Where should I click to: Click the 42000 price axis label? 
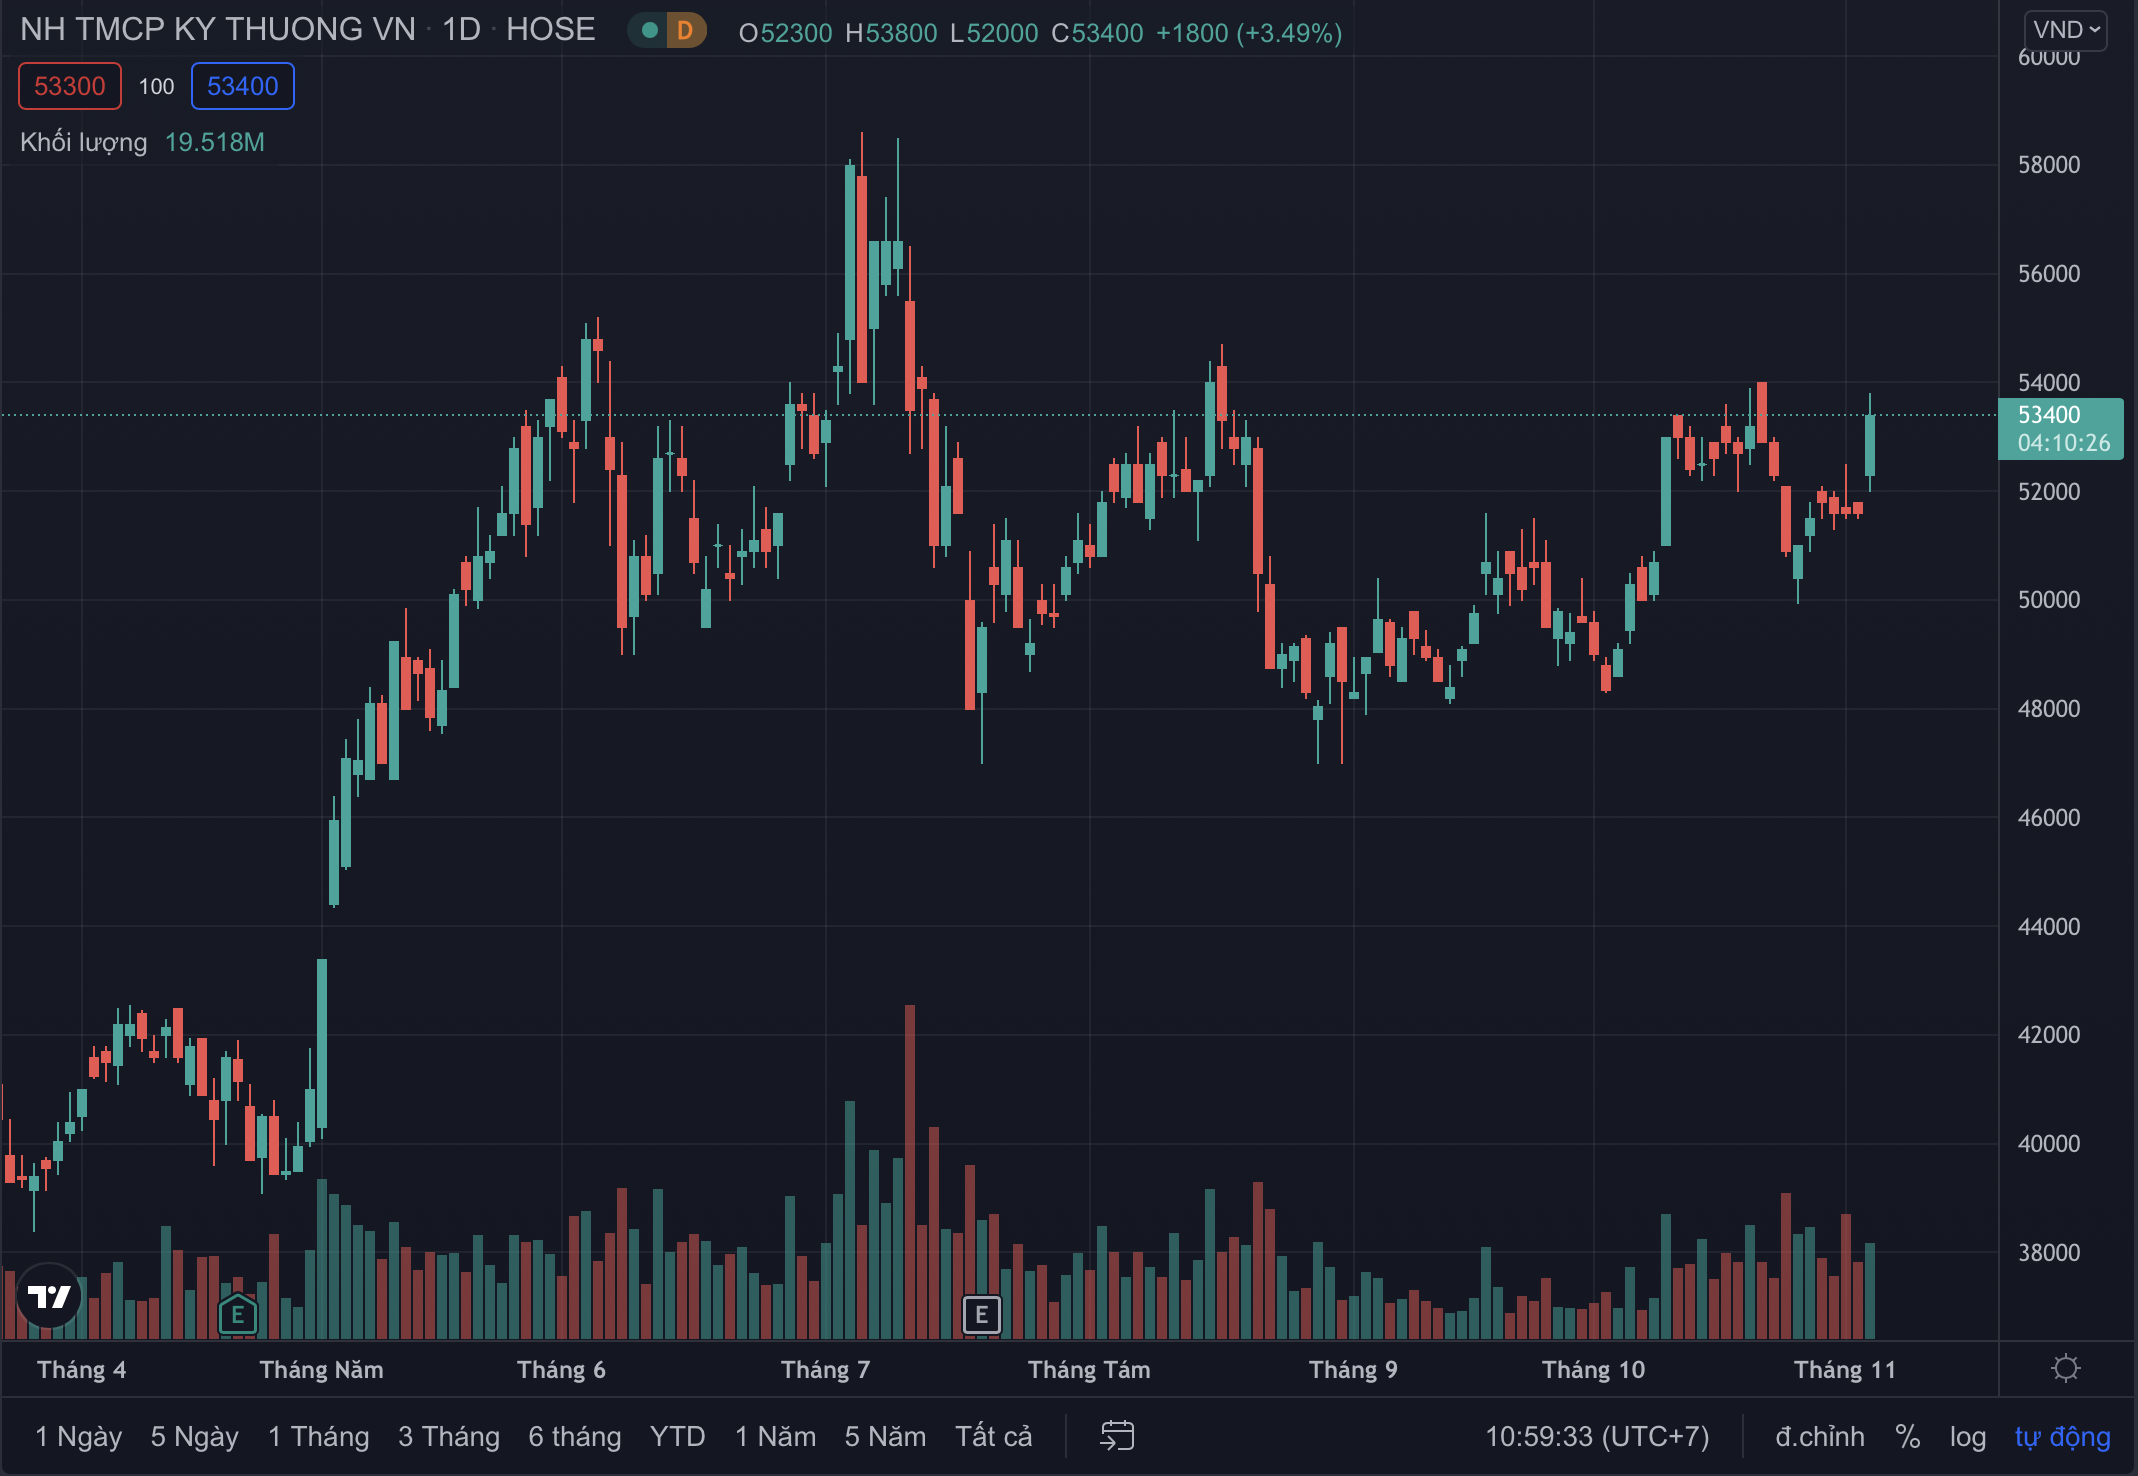click(x=2049, y=1035)
